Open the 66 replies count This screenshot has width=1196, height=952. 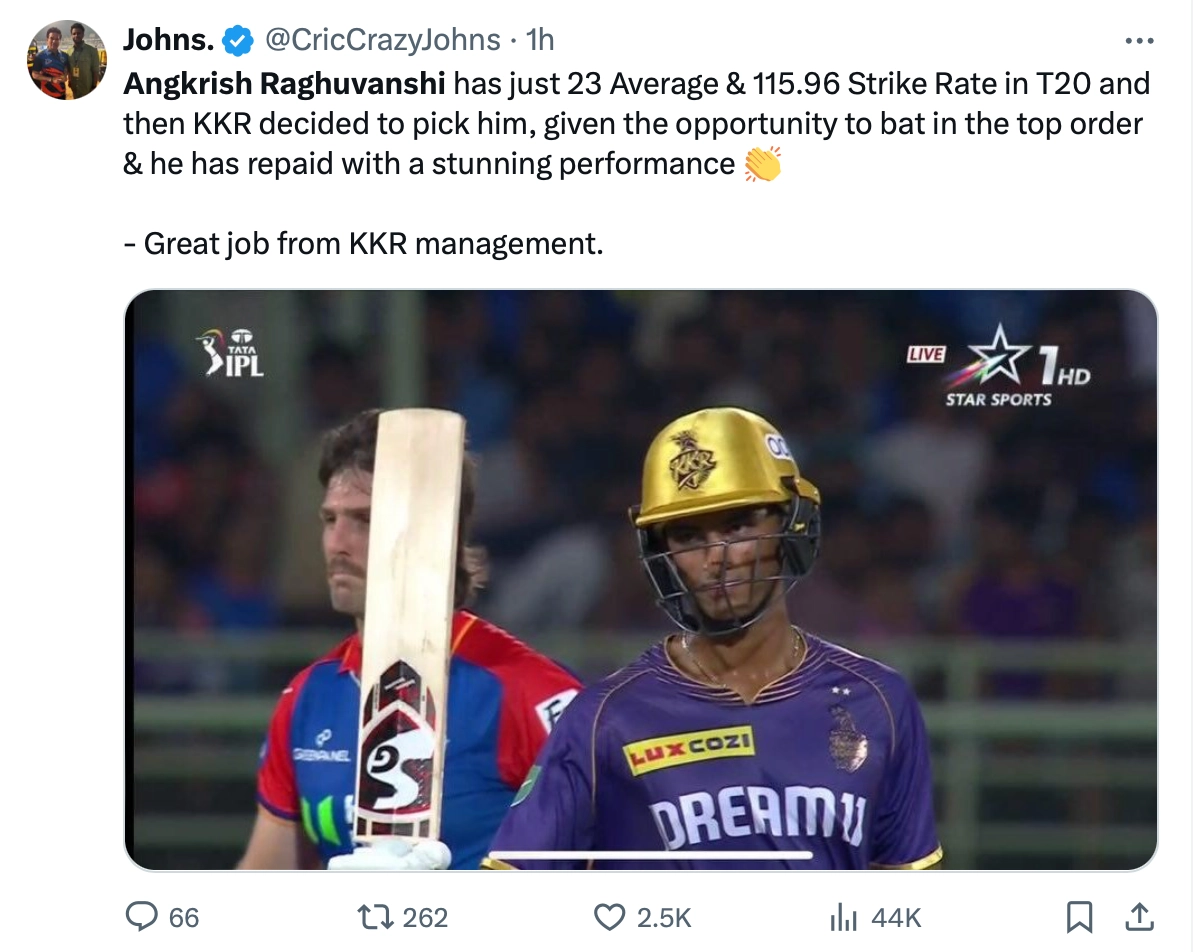183,916
